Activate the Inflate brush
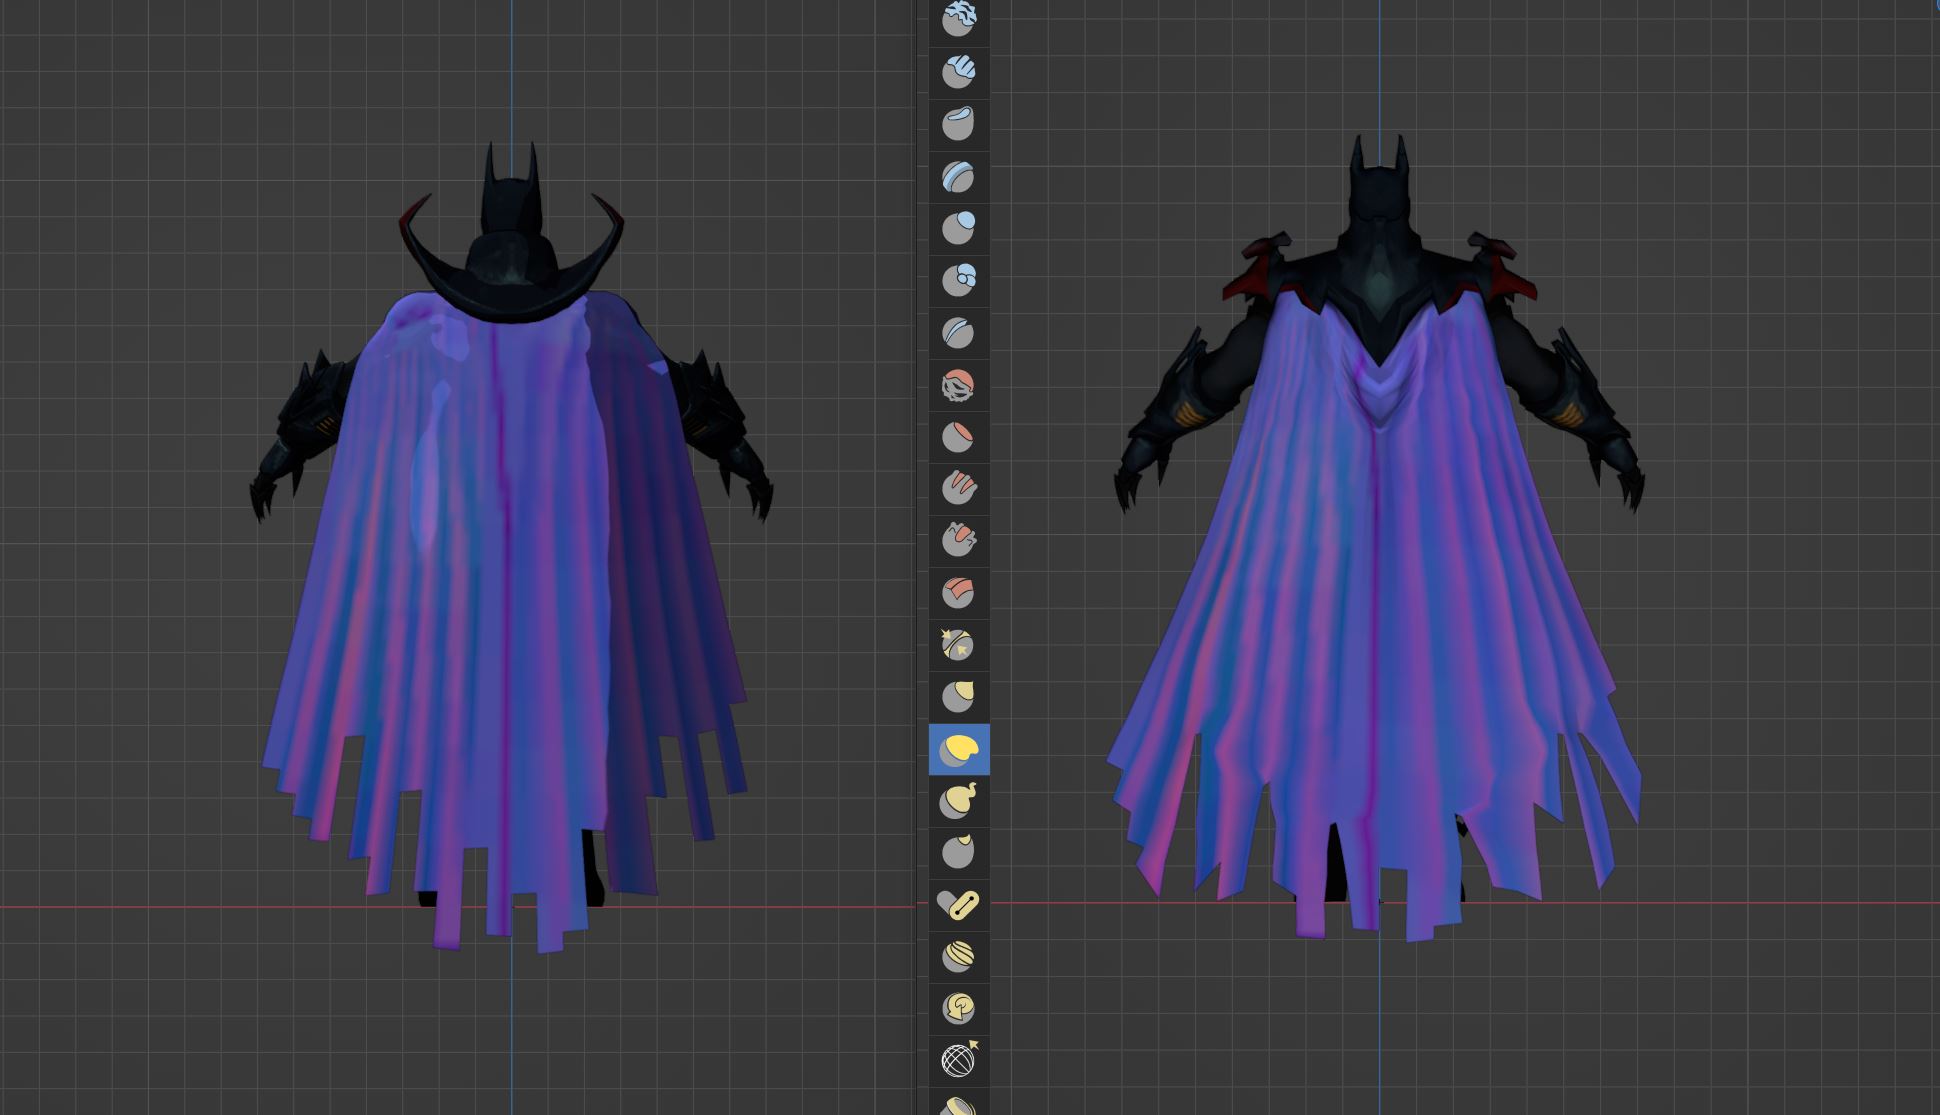This screenshot has width=1940, height=1115. coord(958,229)
